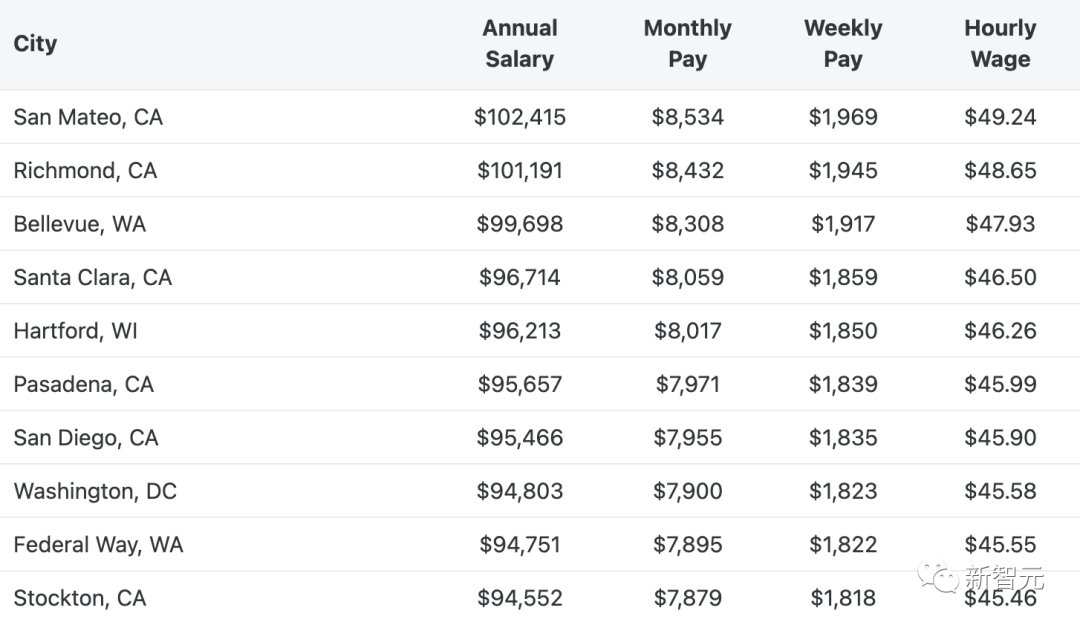Click the 新智元 watermark text
Viewport: 1080px width, 625px height.
(1004, 578)
